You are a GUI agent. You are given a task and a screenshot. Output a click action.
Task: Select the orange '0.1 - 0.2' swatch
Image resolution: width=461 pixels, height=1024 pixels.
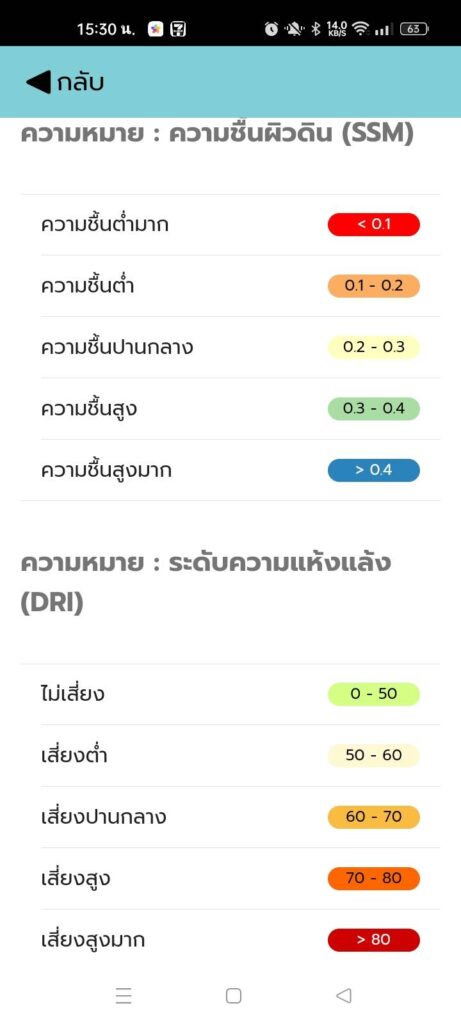[x=374, y=286]
